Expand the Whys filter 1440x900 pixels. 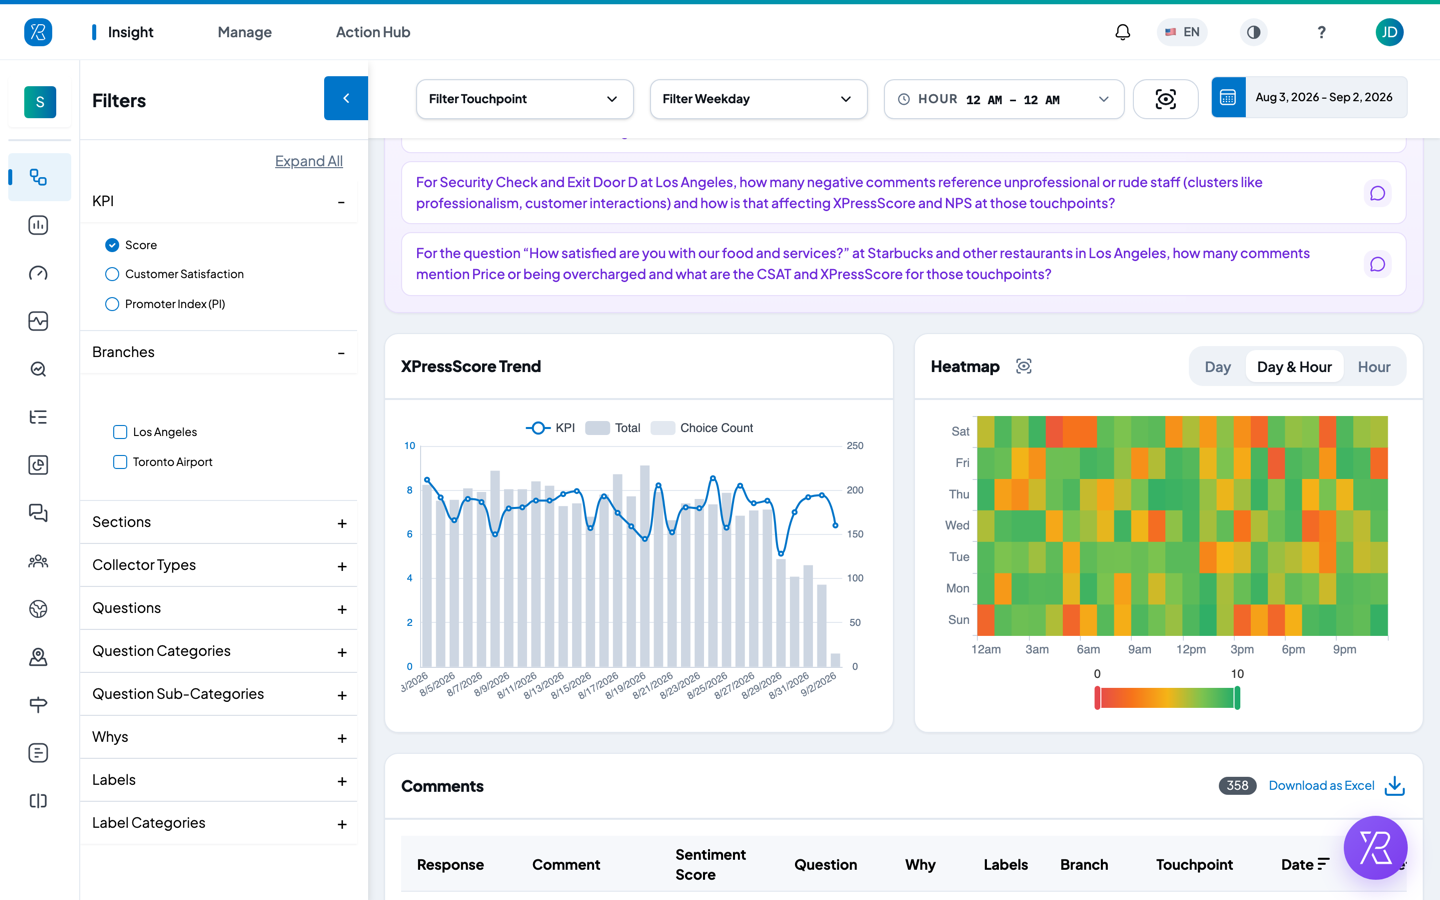[x=342, y=738]
